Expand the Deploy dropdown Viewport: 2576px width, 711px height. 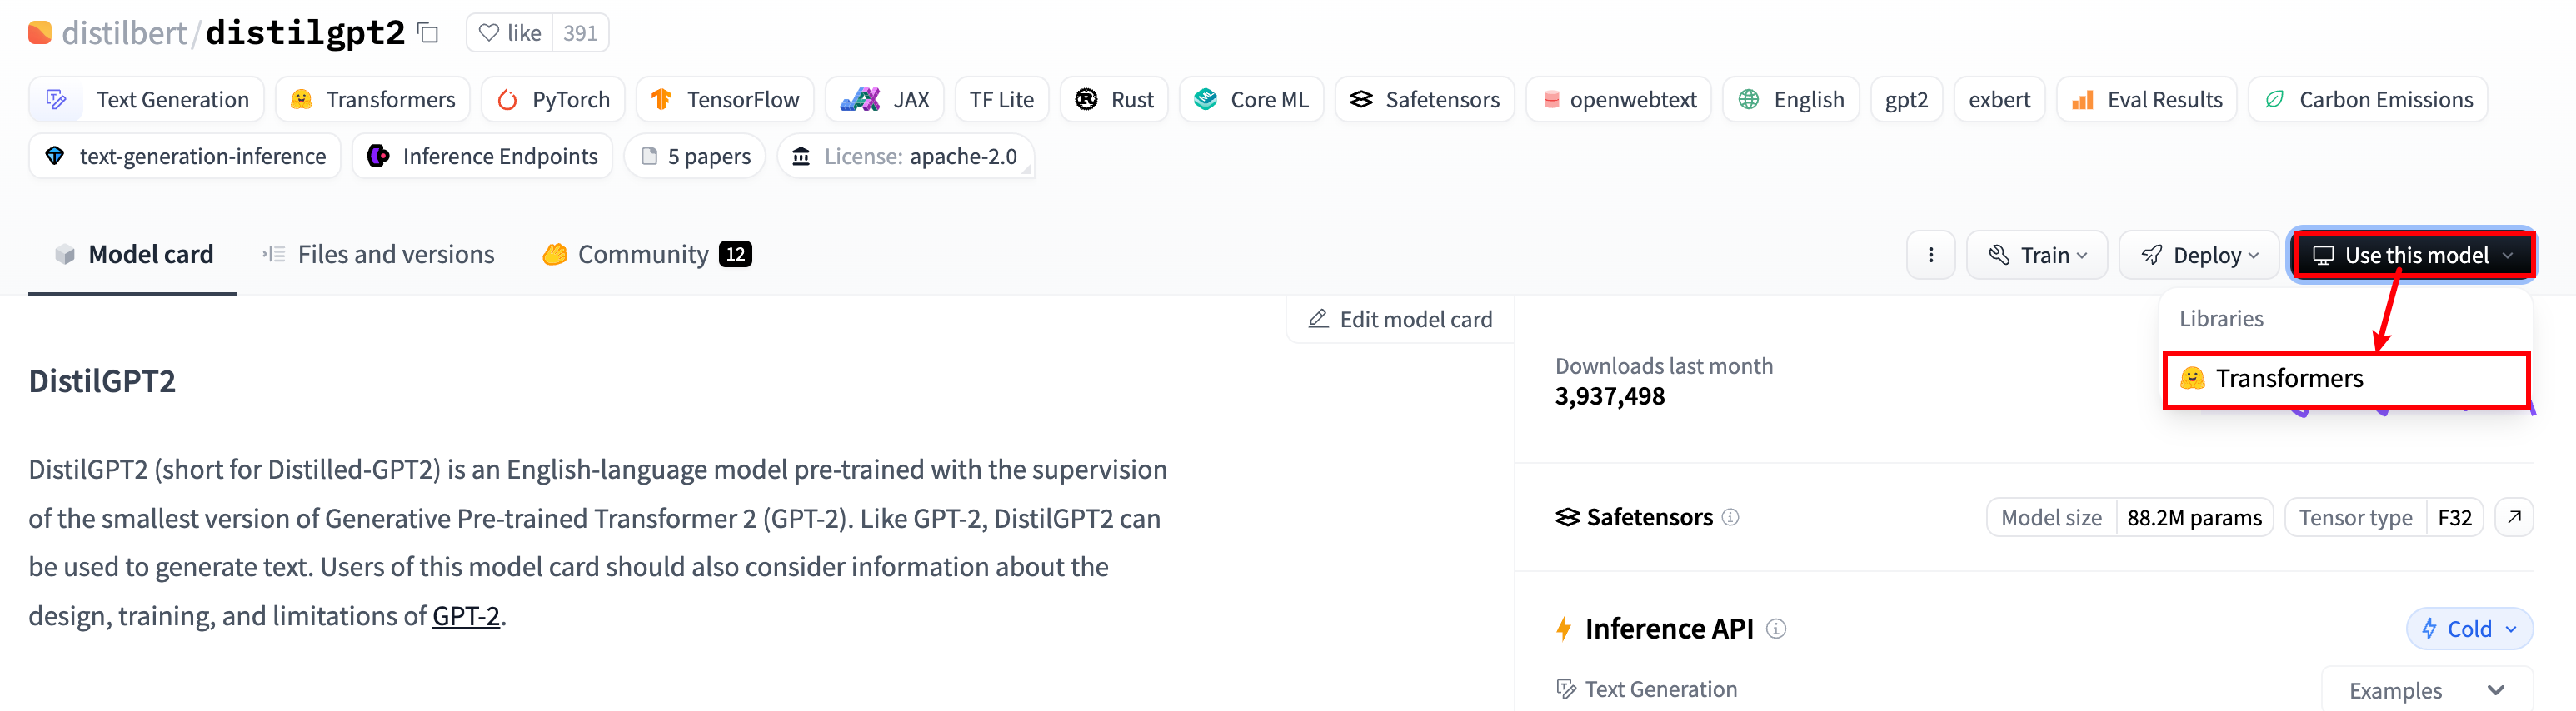coord(2198,255)
